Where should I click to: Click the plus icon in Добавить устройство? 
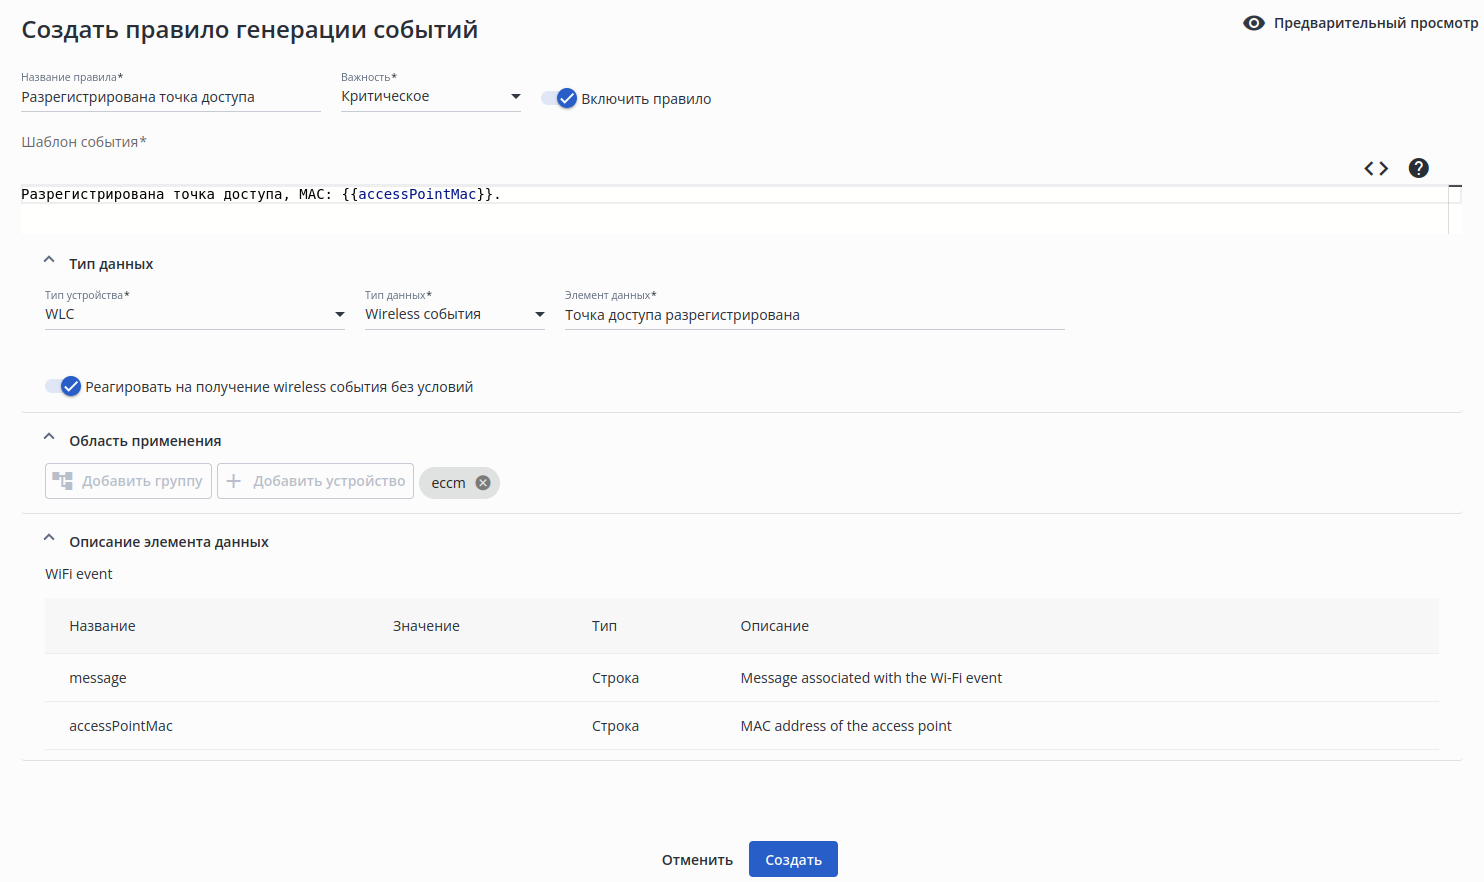[234, 481]
